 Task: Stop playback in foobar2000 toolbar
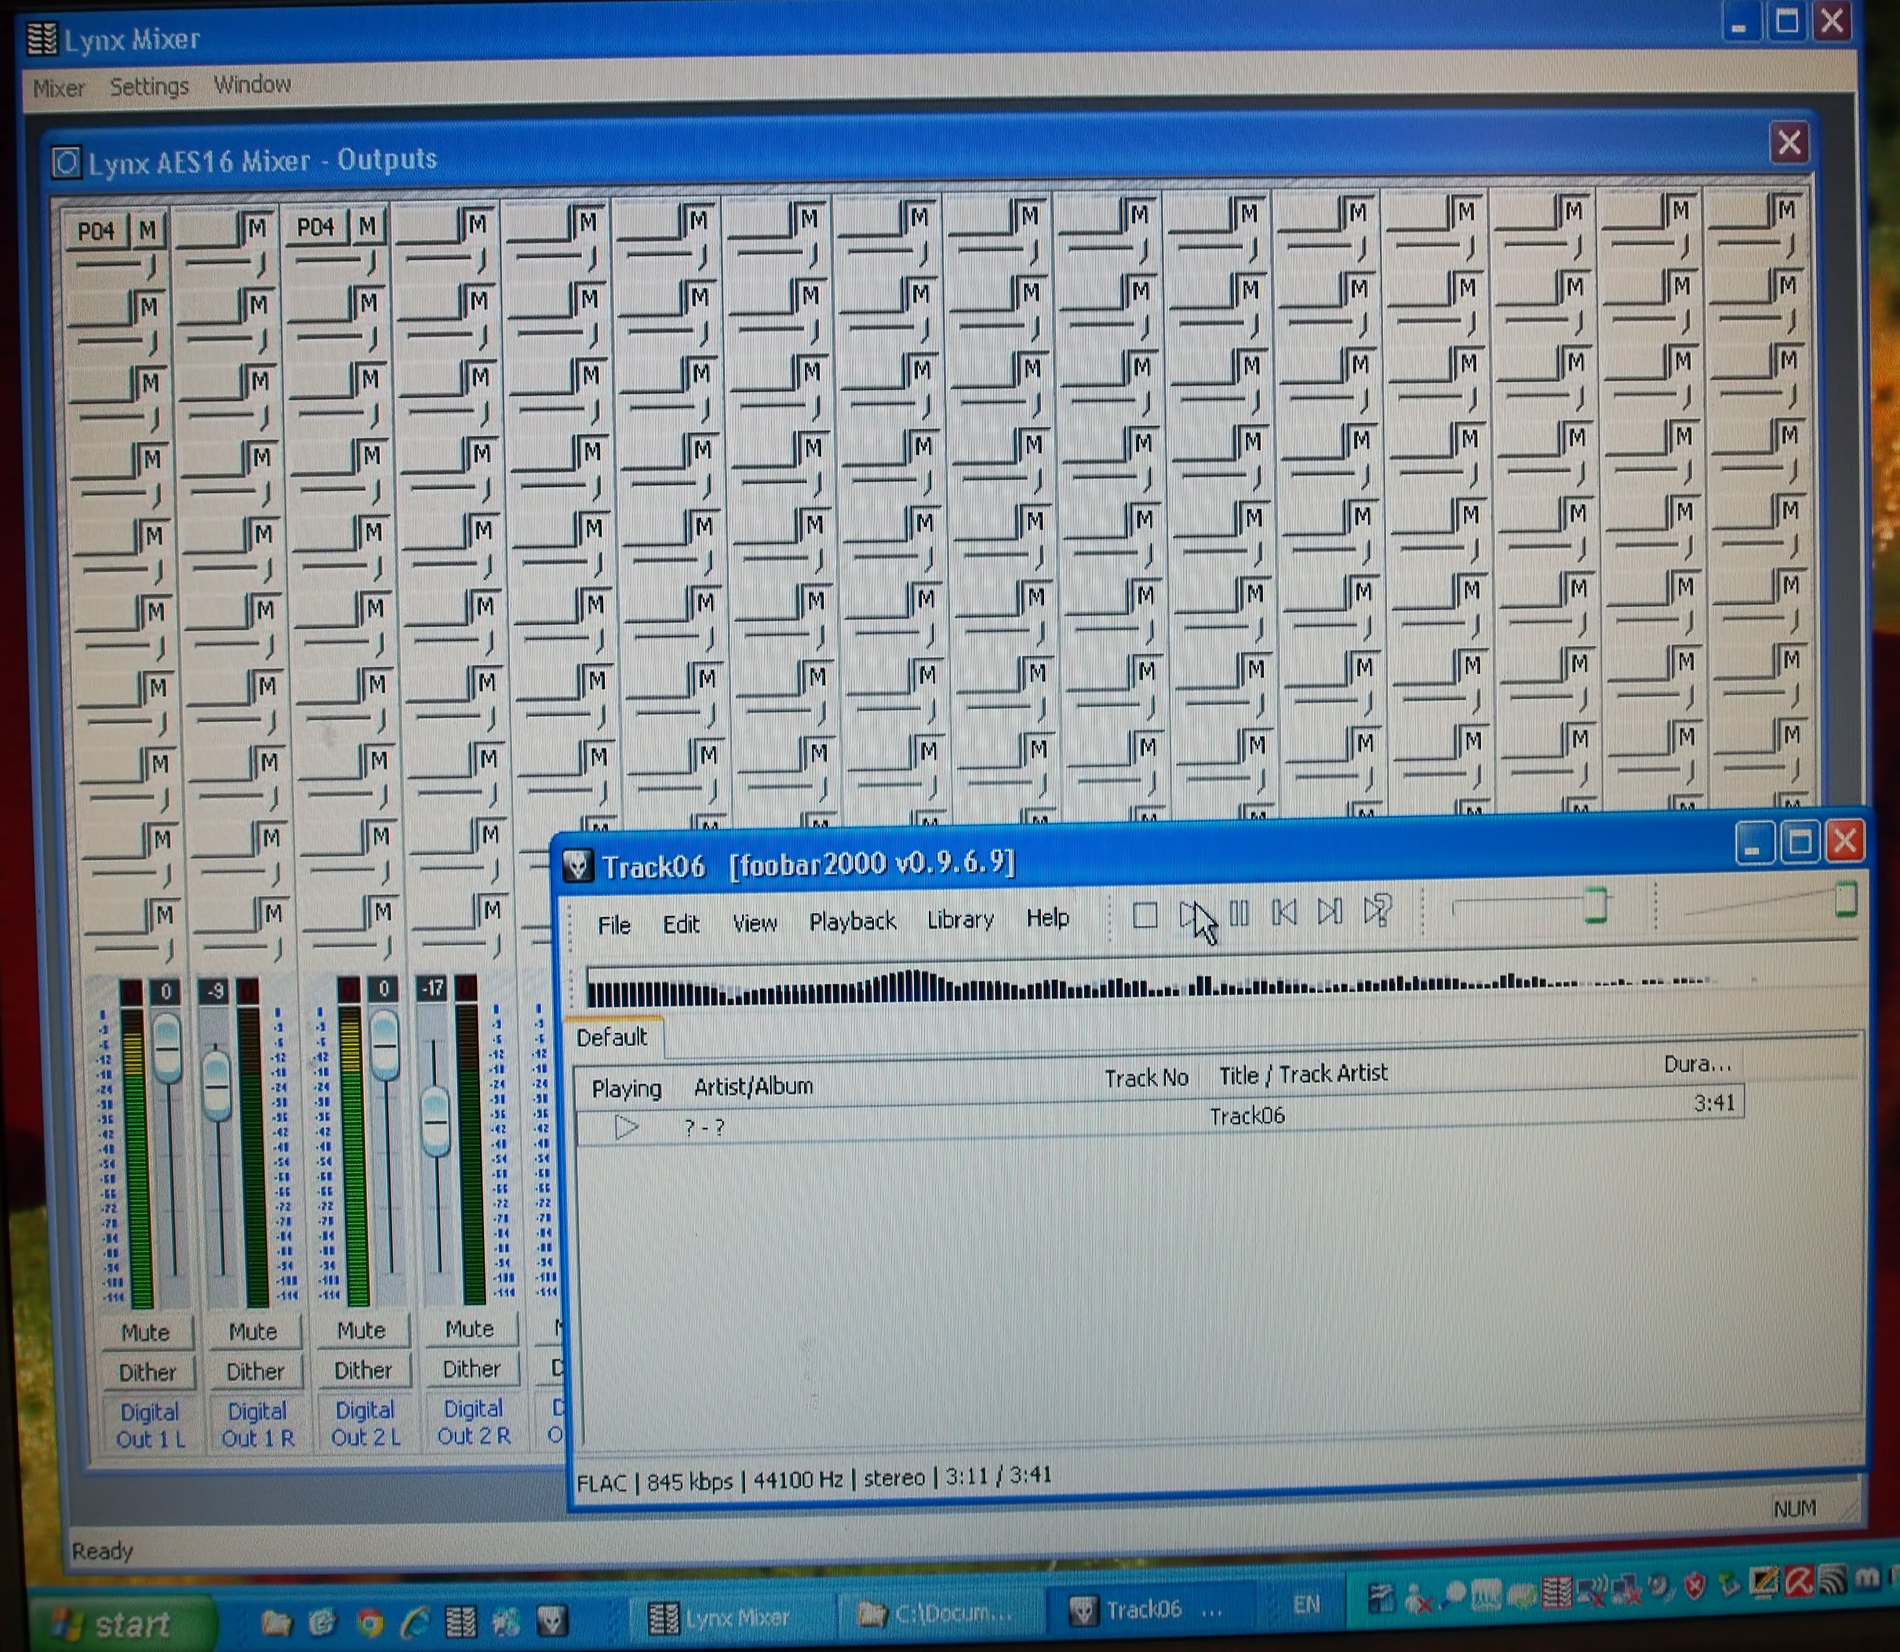[x=1145, y=915]
